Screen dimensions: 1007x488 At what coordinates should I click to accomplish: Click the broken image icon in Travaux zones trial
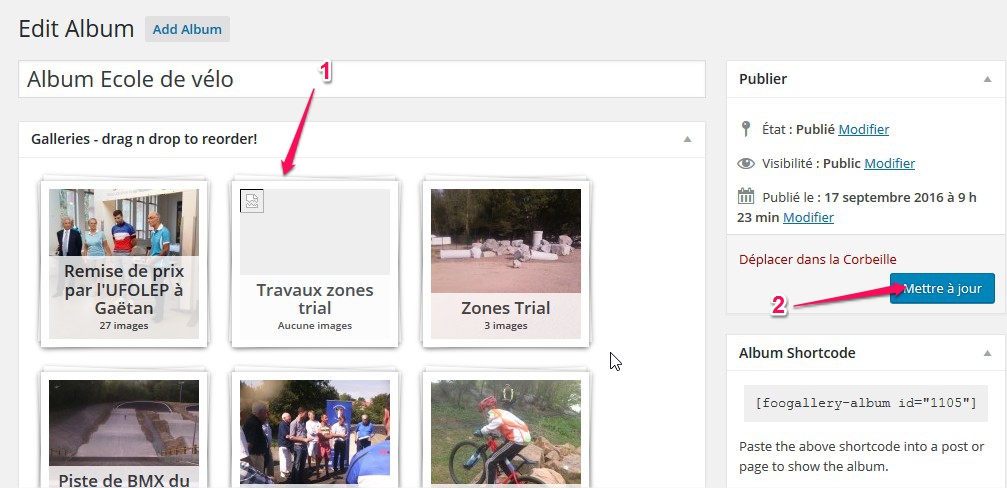252,201
